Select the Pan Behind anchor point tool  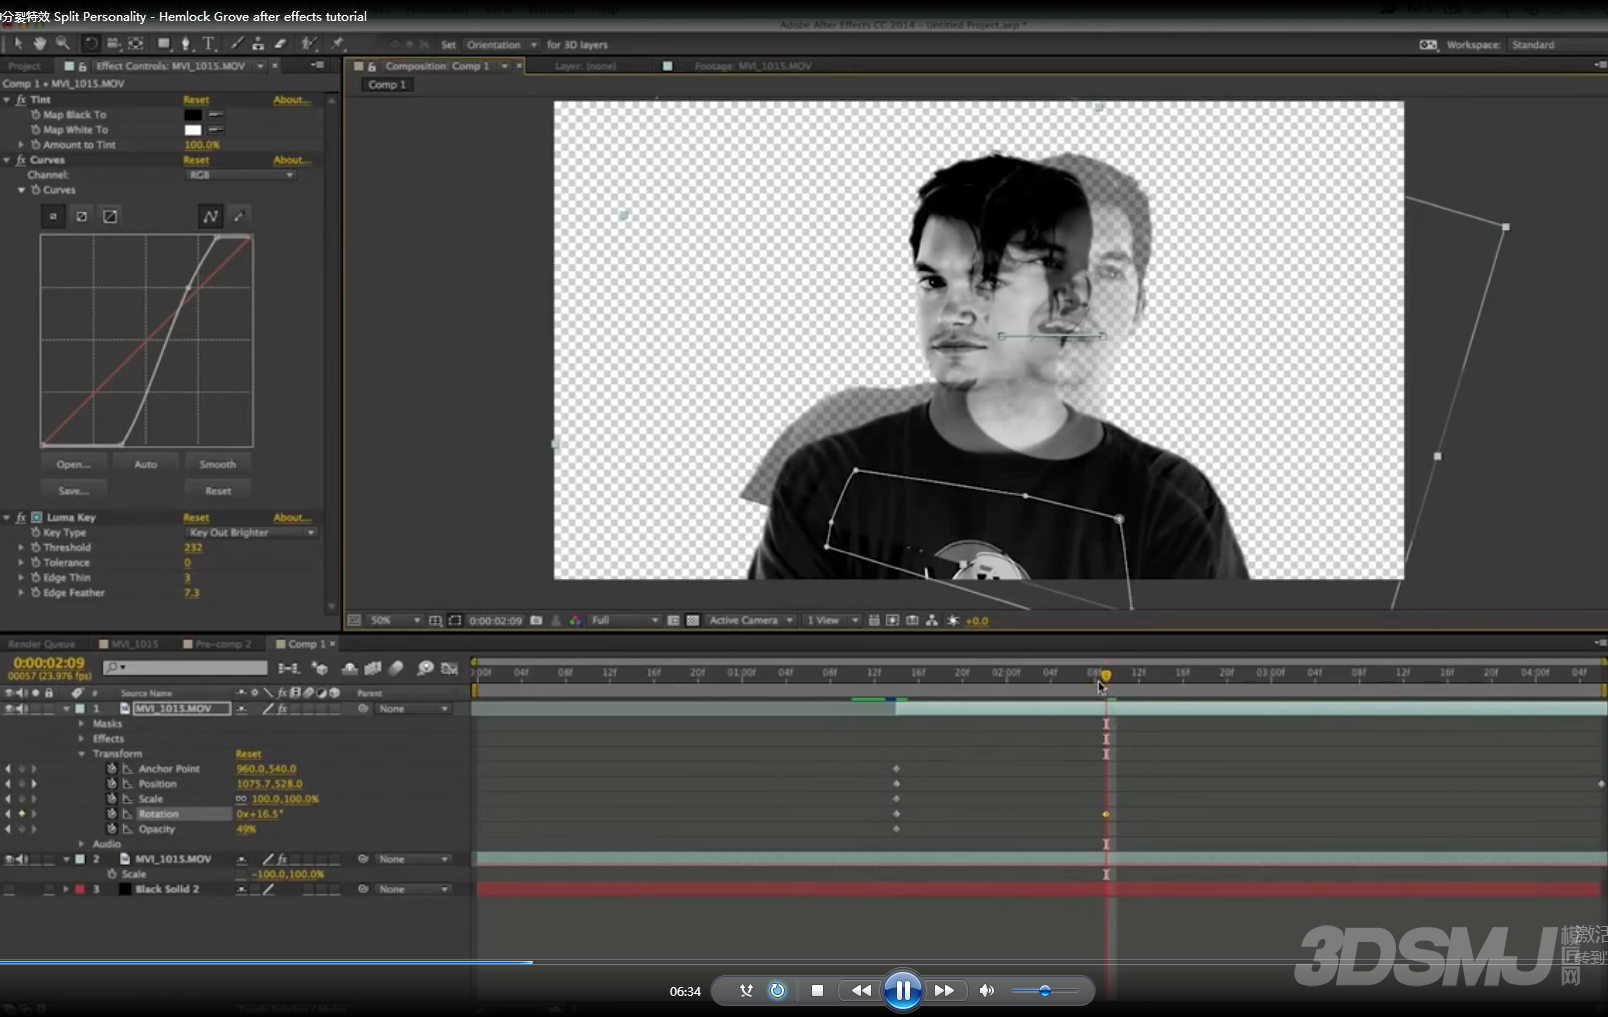[136, 44]
